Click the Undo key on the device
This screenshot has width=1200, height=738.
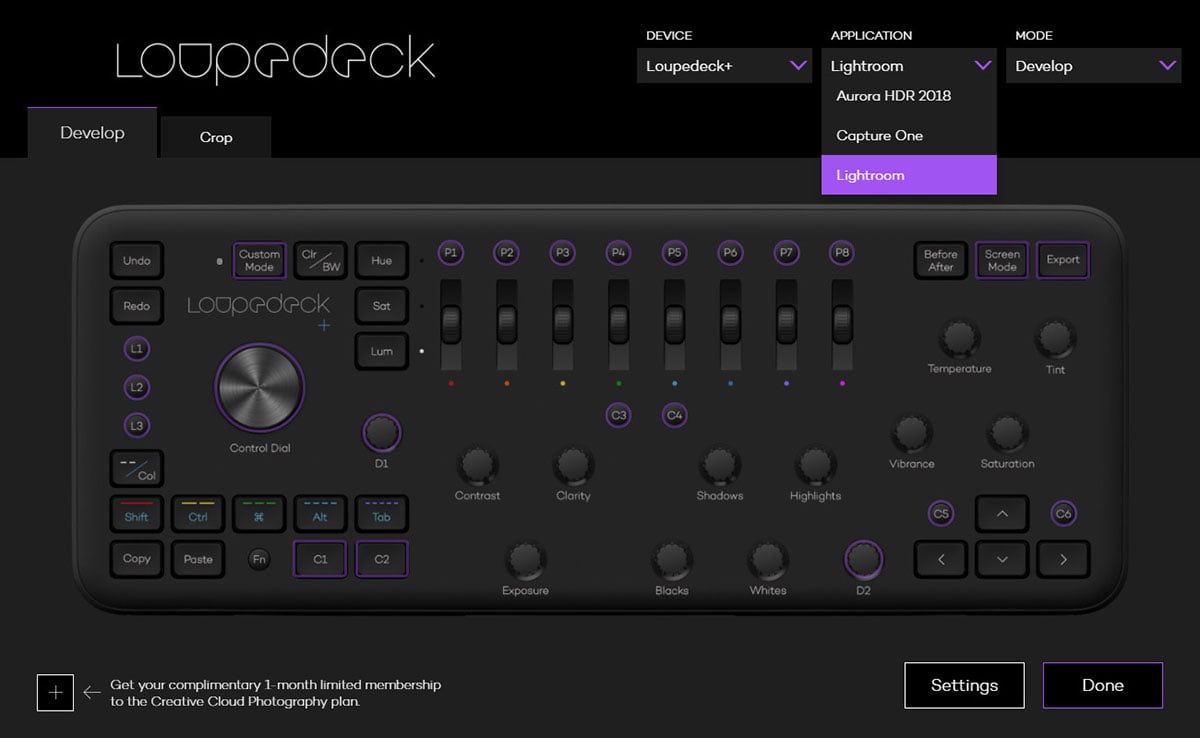tap(136, 260)
